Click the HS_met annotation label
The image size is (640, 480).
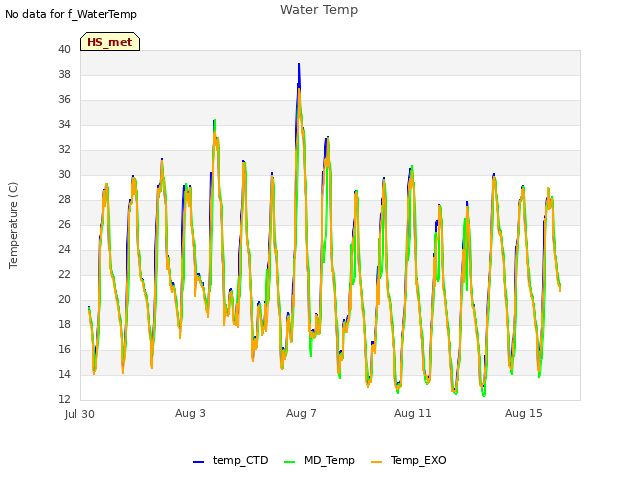pyautogui.click(x=110, y=42)
